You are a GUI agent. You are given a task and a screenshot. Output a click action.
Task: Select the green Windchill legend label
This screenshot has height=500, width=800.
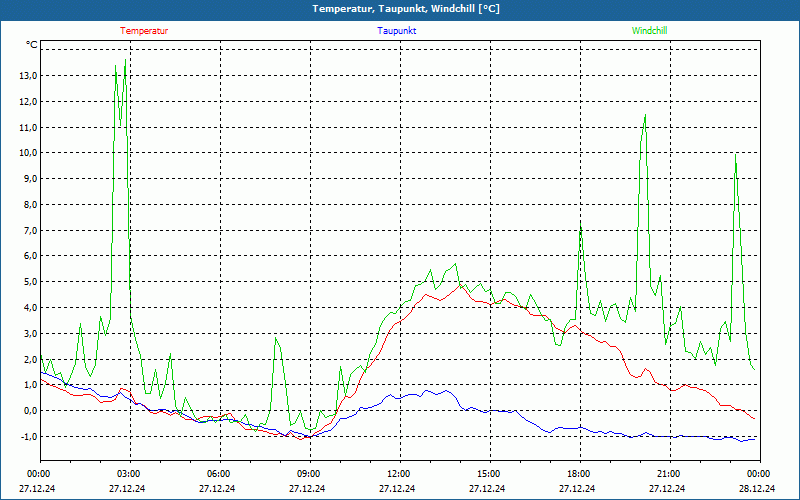tap(649, 31)
